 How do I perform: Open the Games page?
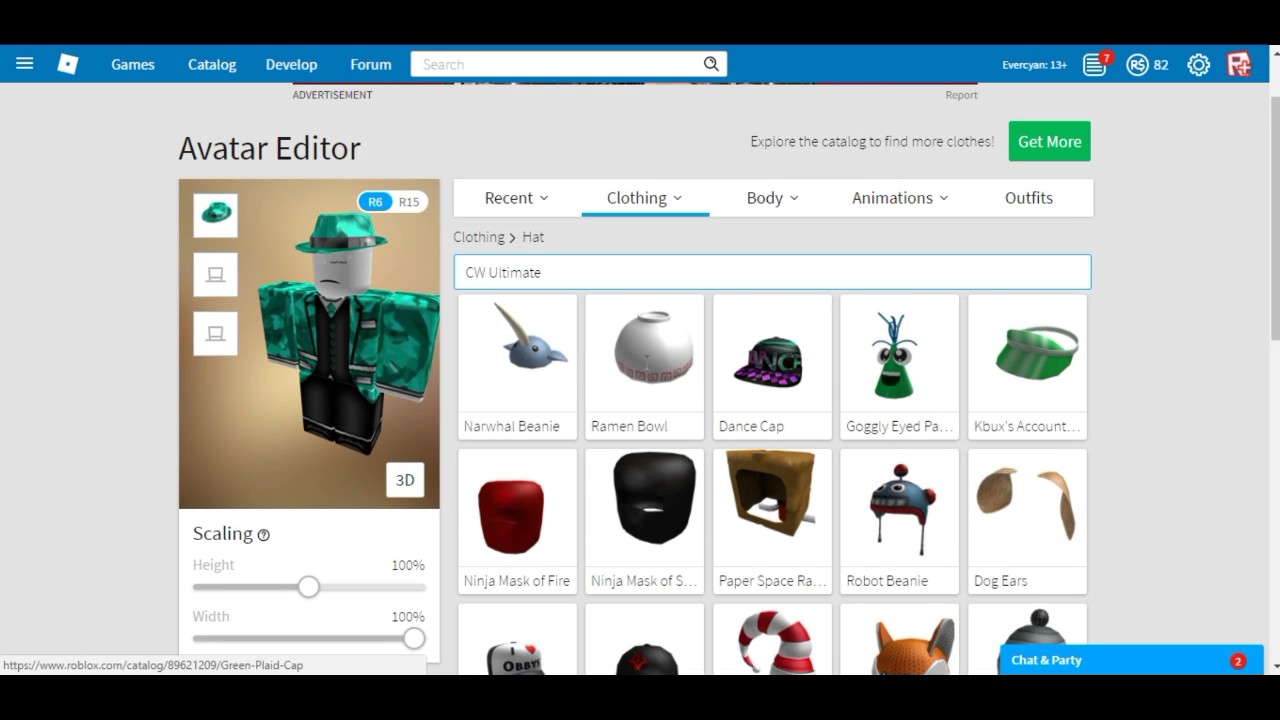coord(133,65)
